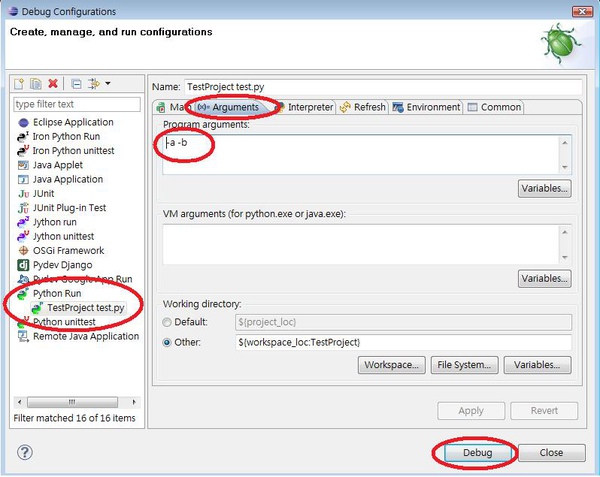Click VM arguments scroll down arrow
Image resolution: width=600 pixels, height=477 pixels.
[565, 257]
